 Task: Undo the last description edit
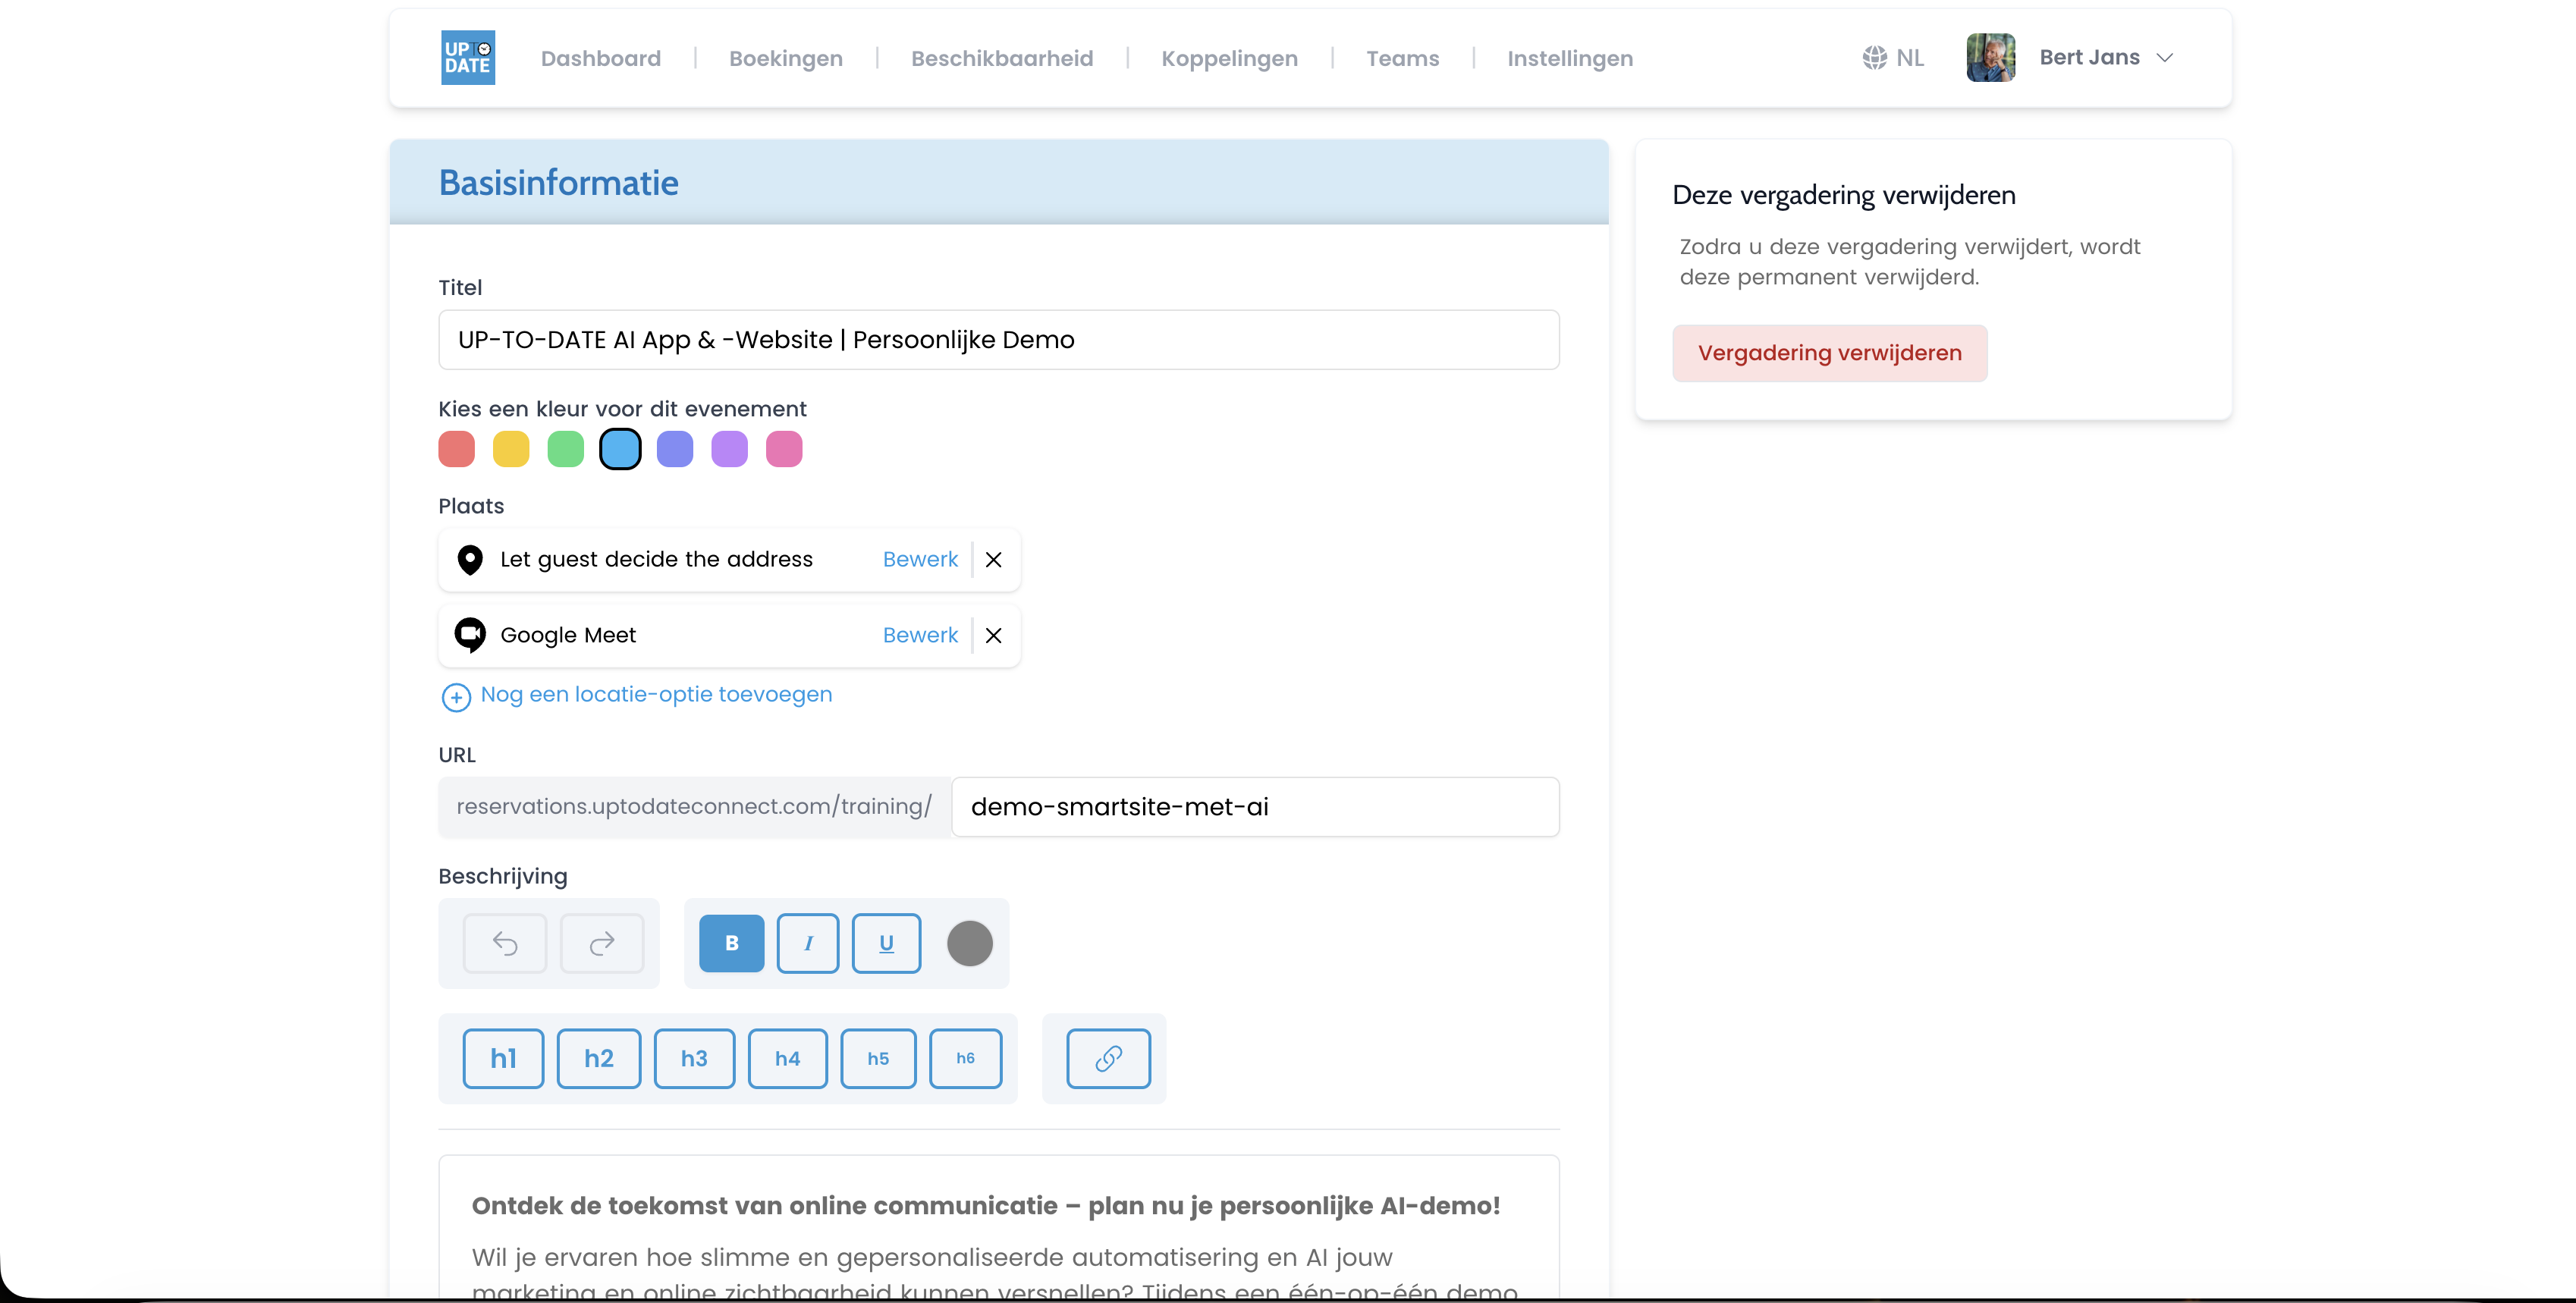505,943
